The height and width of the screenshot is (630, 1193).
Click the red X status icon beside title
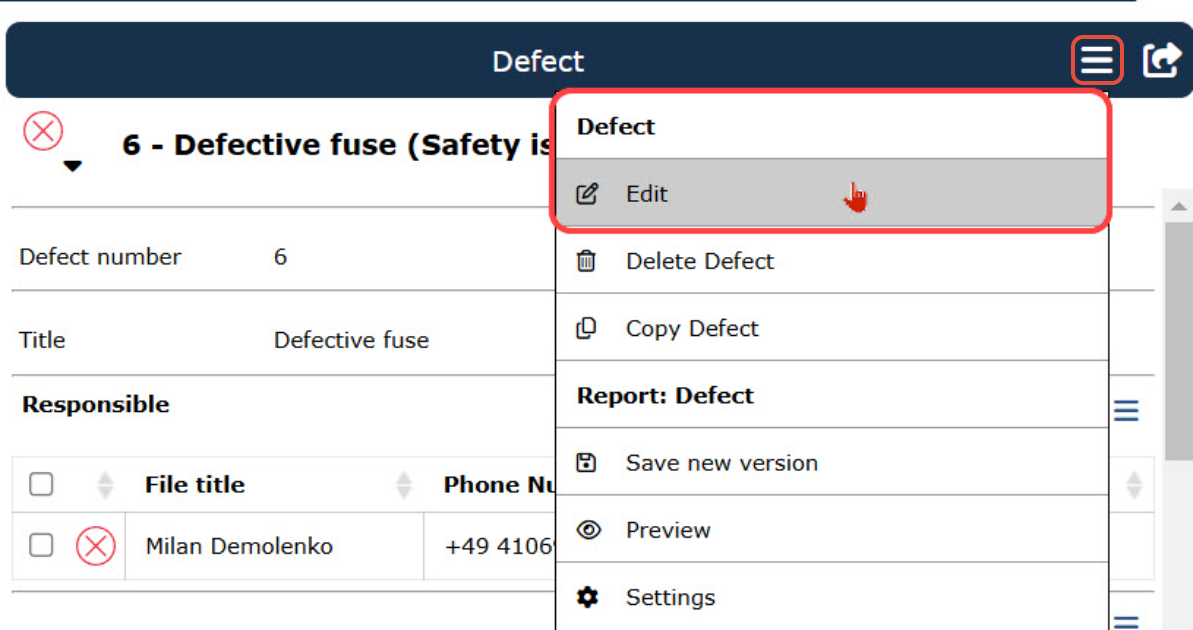(x=43, y=131)
